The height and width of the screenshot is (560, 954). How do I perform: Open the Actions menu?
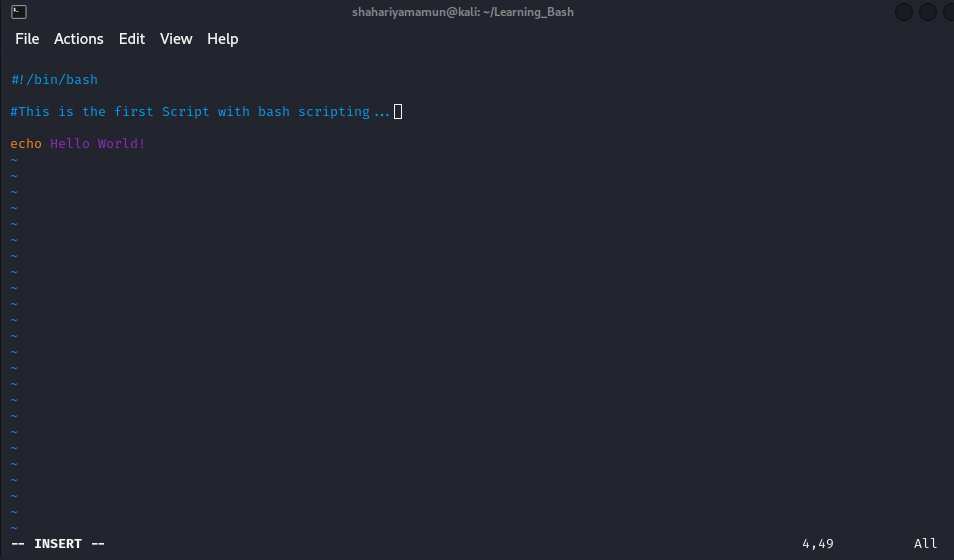[x=78, y=39]
